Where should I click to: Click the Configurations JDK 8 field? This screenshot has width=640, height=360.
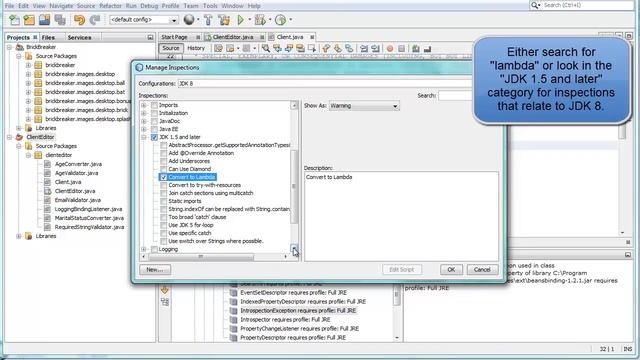(325, 83)
